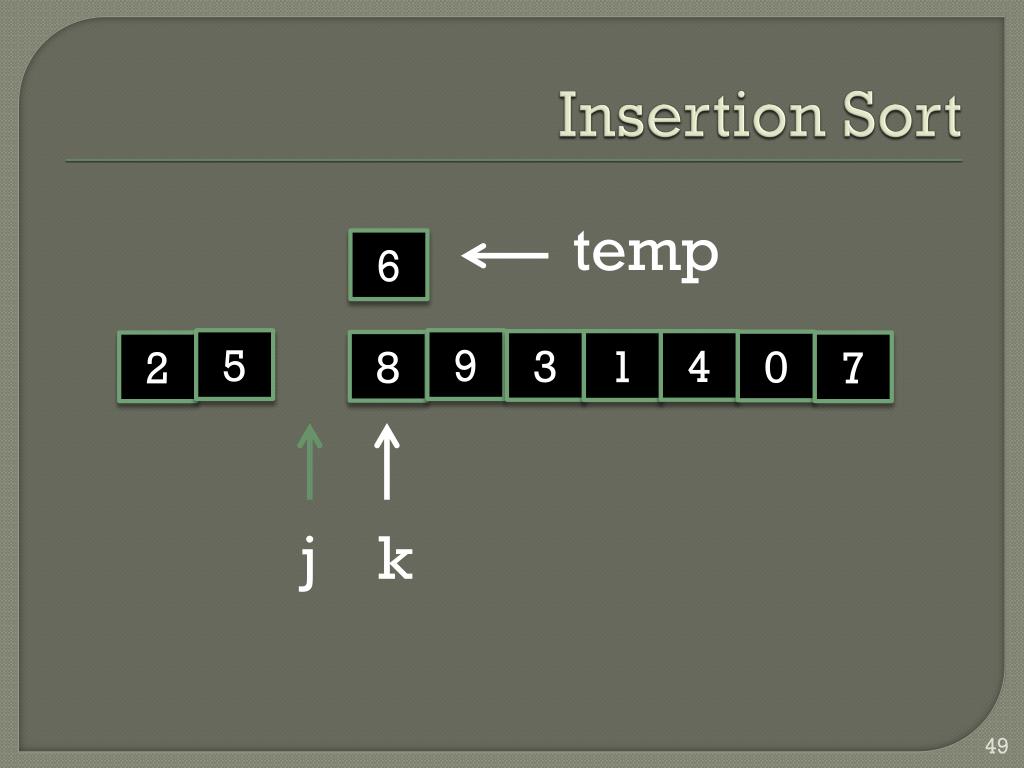Click the slide number 49
Viewport: 1024px width, 768px height.
pyautogui.click(x=997, y=745)
